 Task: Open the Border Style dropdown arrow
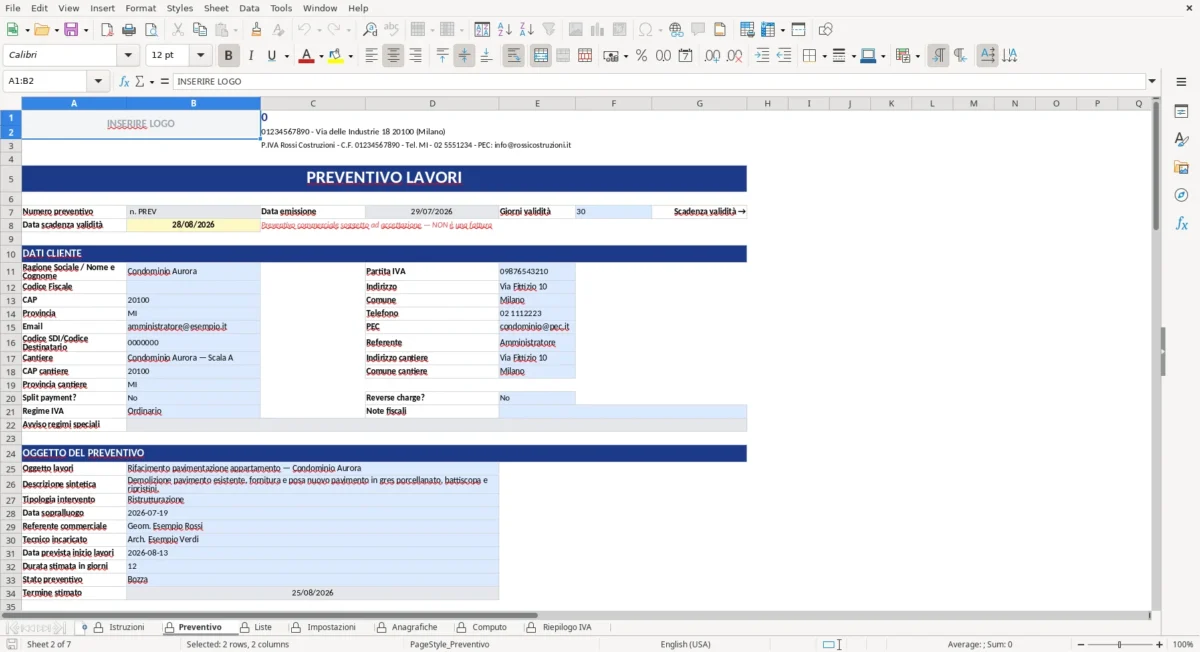pyautogui.click(x=853, y=56)
